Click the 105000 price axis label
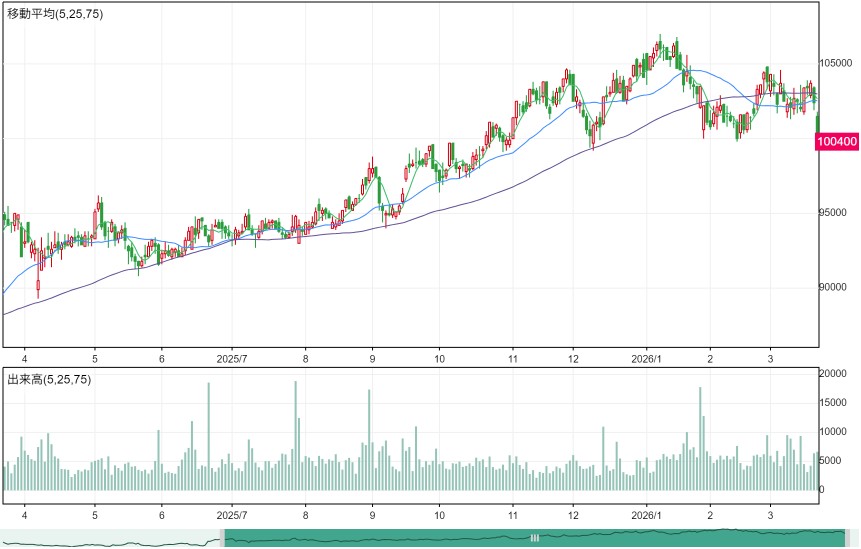Screen dimensions: 861x549 point(836,63)
